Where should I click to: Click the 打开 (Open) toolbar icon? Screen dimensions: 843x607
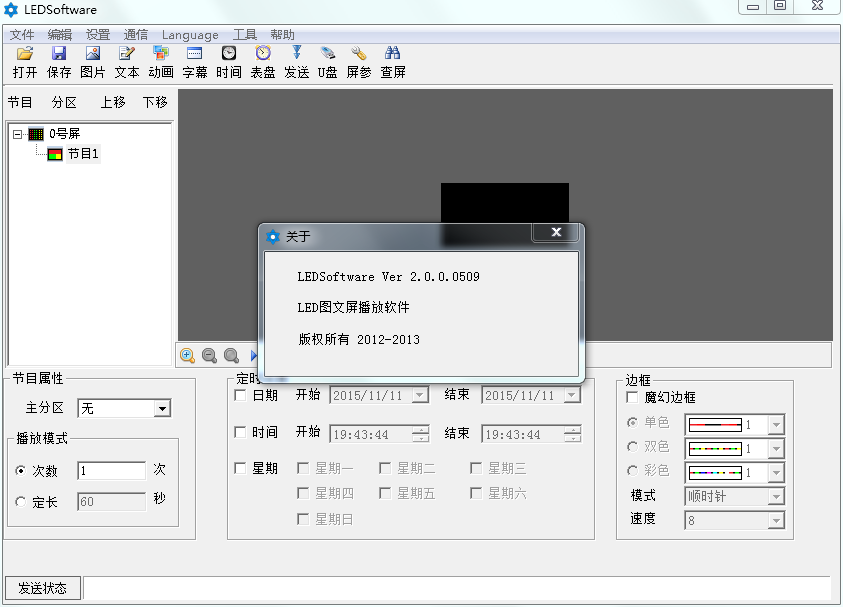pyautogui.click(x=25, y=53)
